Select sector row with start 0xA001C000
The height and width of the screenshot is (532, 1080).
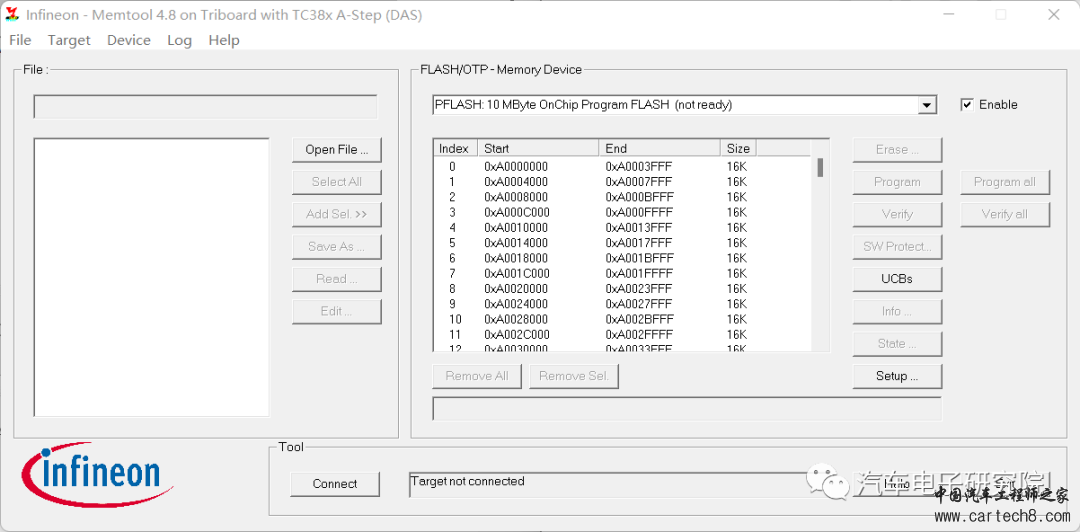[622, 274]
